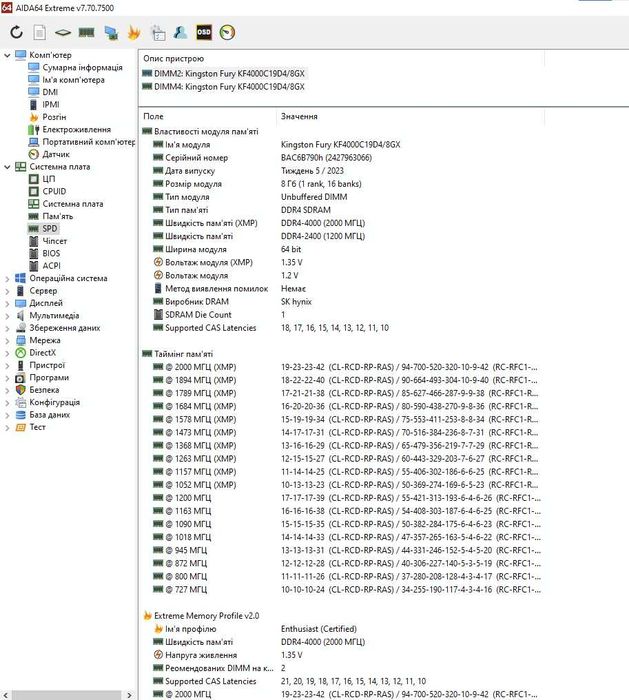Expand the Дисплей tree node
The height and width of the screenshot is (700, 629).
pyautogui.click(x=7, y=304)
